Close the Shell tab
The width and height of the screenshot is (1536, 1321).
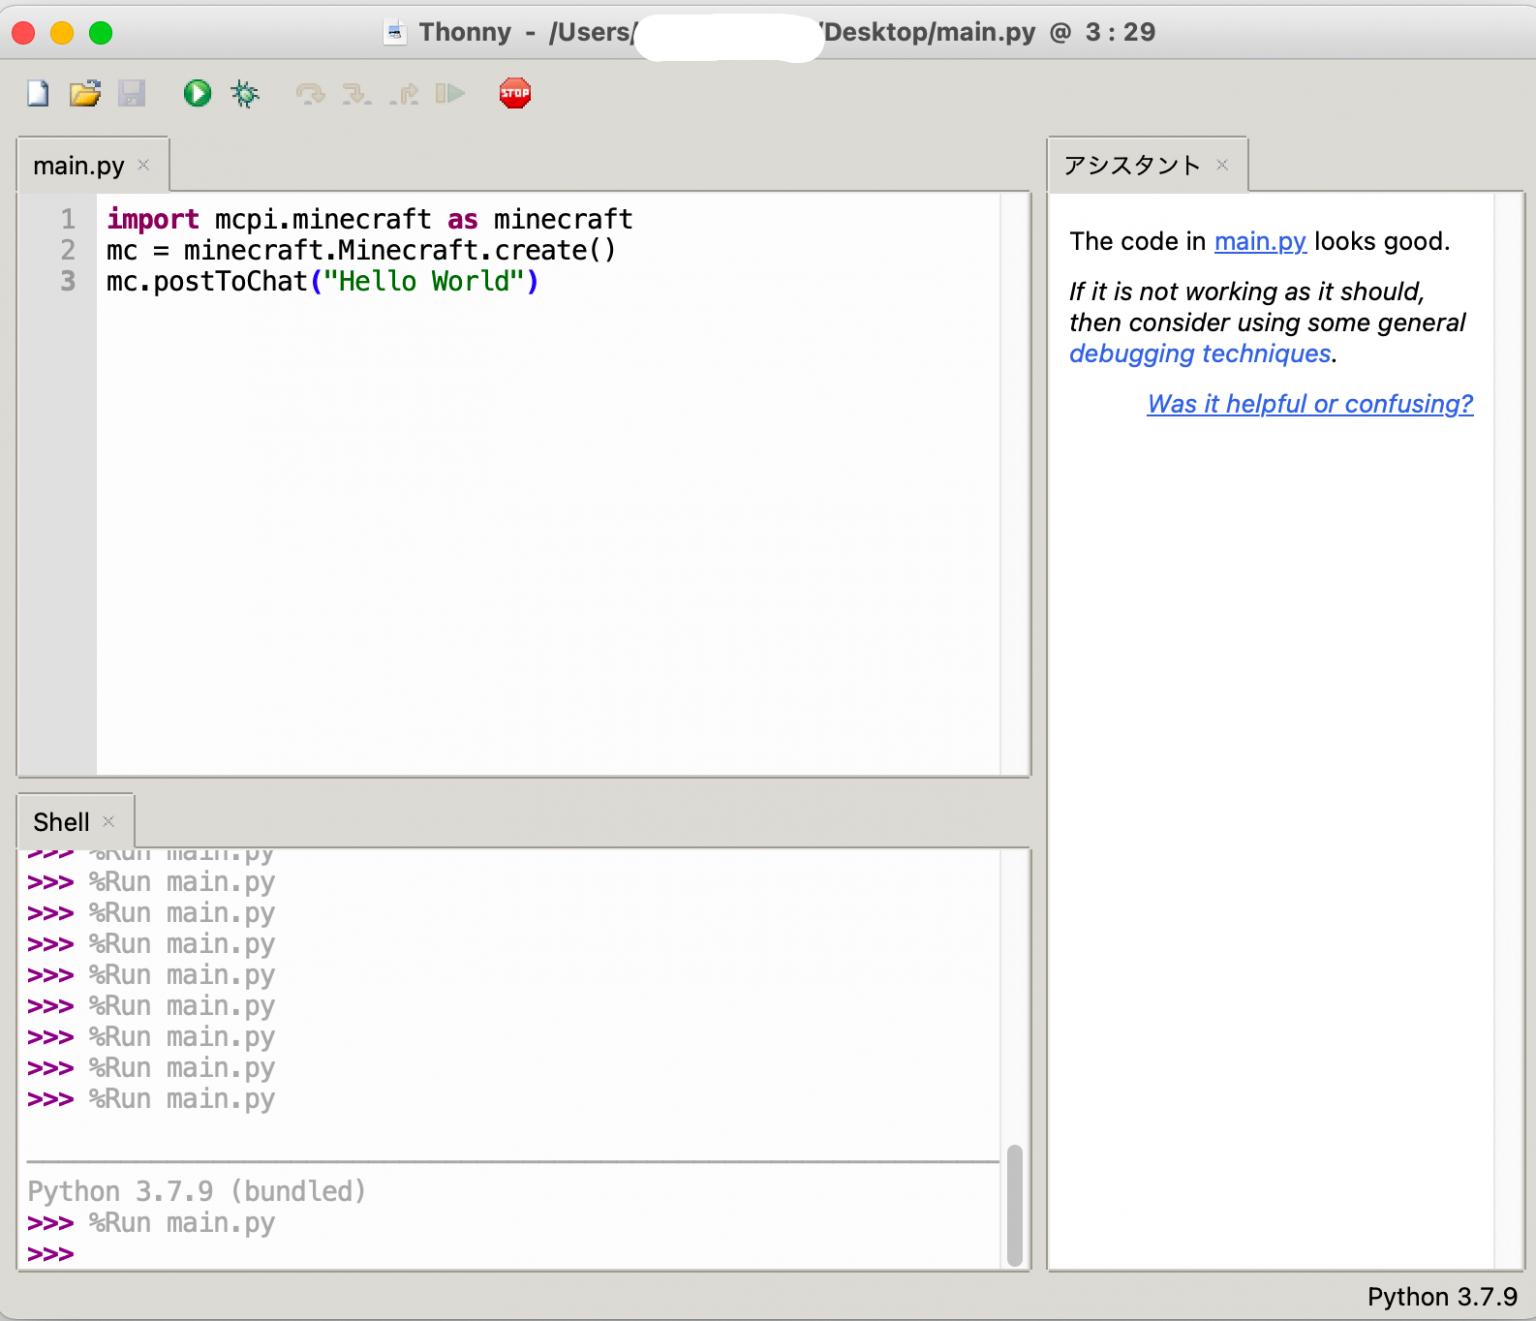(109, 821)
